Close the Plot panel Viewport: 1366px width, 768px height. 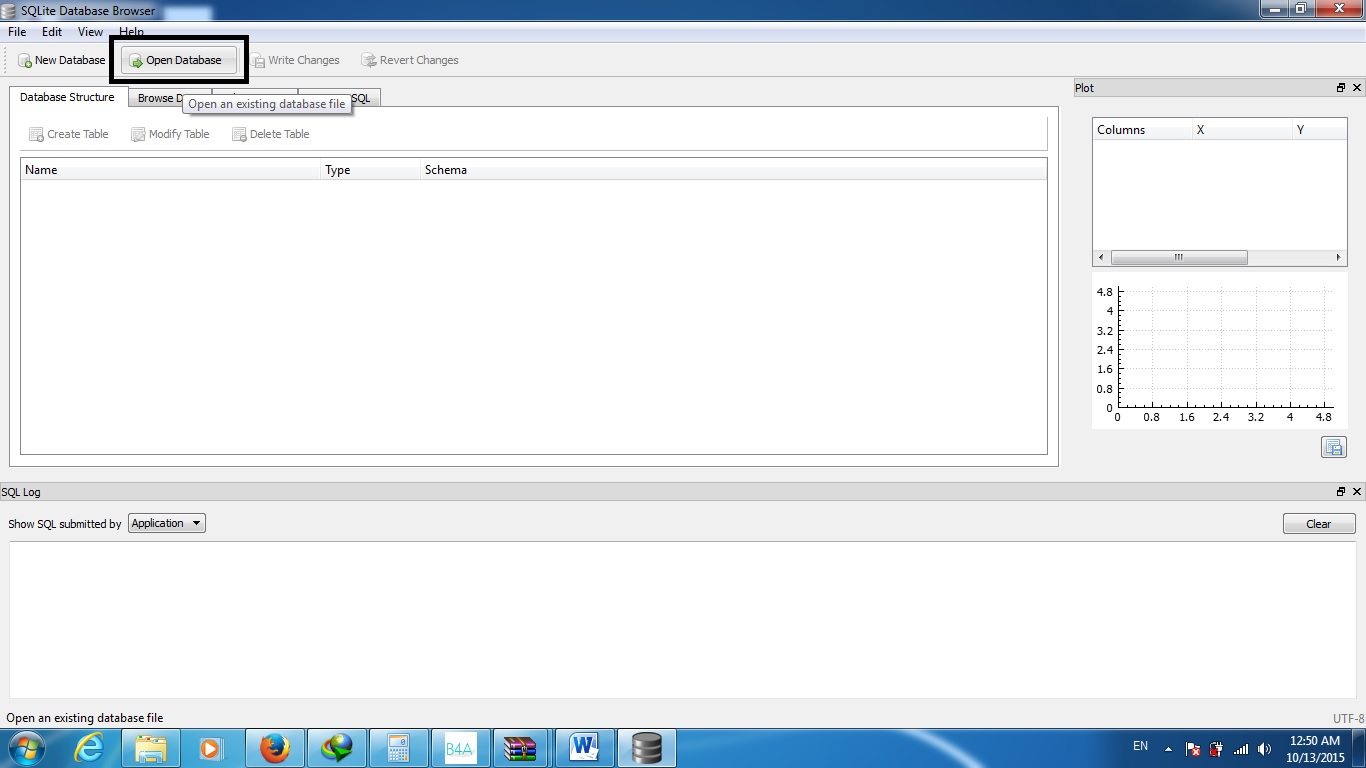tap(1357, 88)
